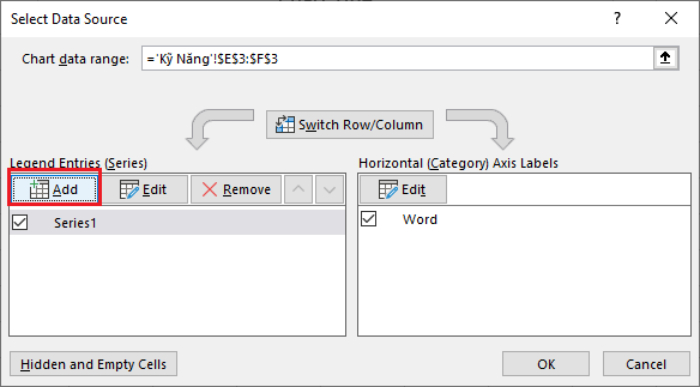Screen dimensions: 700x387
Task: Close the Select Data Source window
Action: [671, 19]
